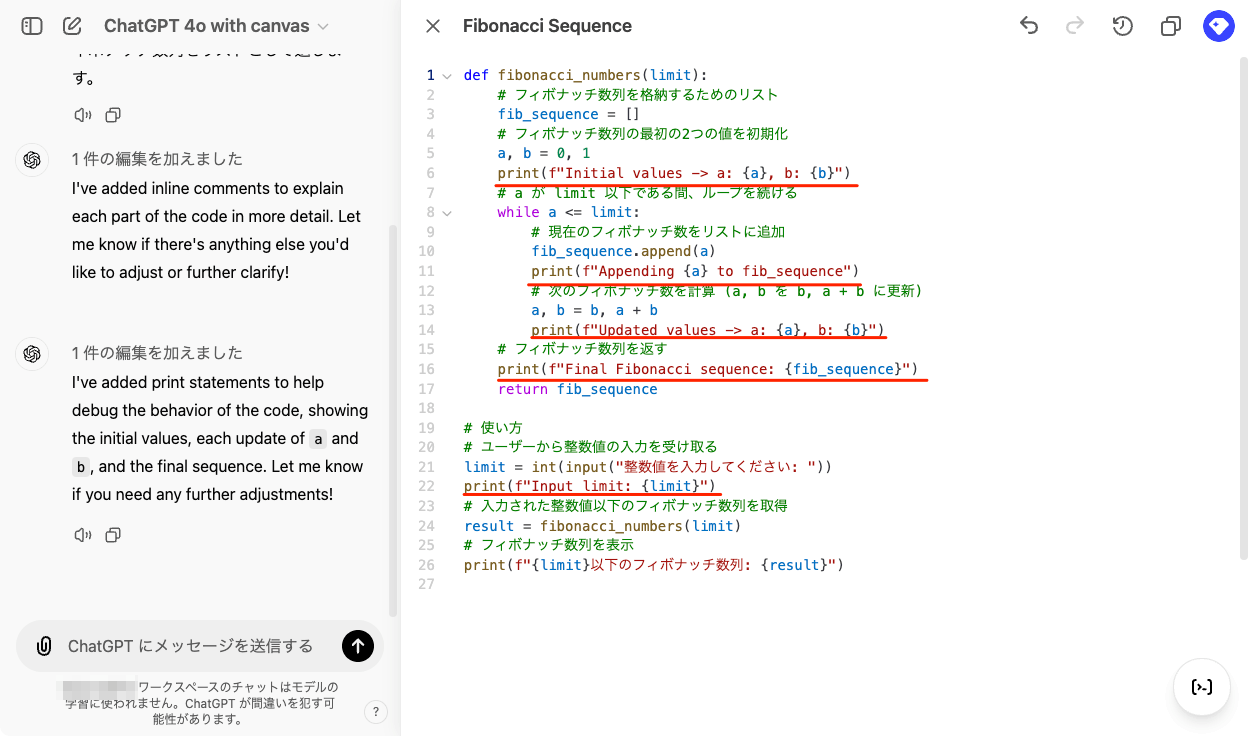Click the '# 使い方' comment line
This screenshot has width=1251, height=736.
point(493,428)
